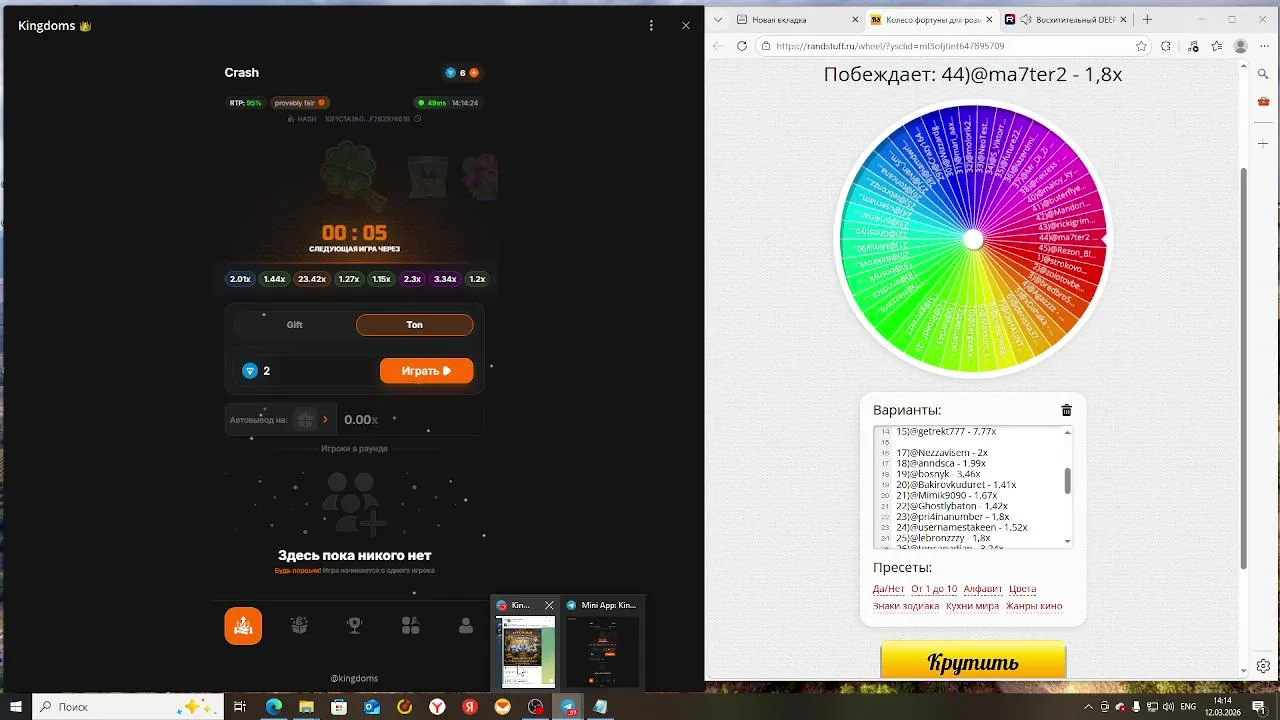
Task: Open the trophy leaderboard tab
Action: point(354,626)
